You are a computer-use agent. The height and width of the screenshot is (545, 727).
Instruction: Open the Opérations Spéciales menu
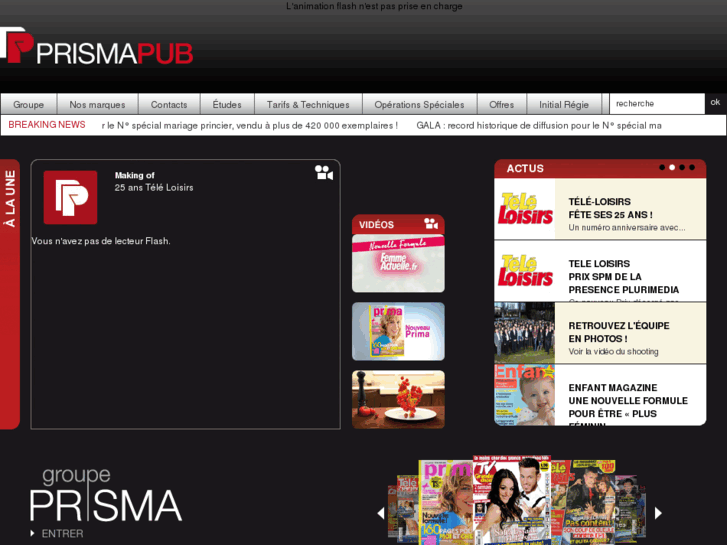[420, 104]
